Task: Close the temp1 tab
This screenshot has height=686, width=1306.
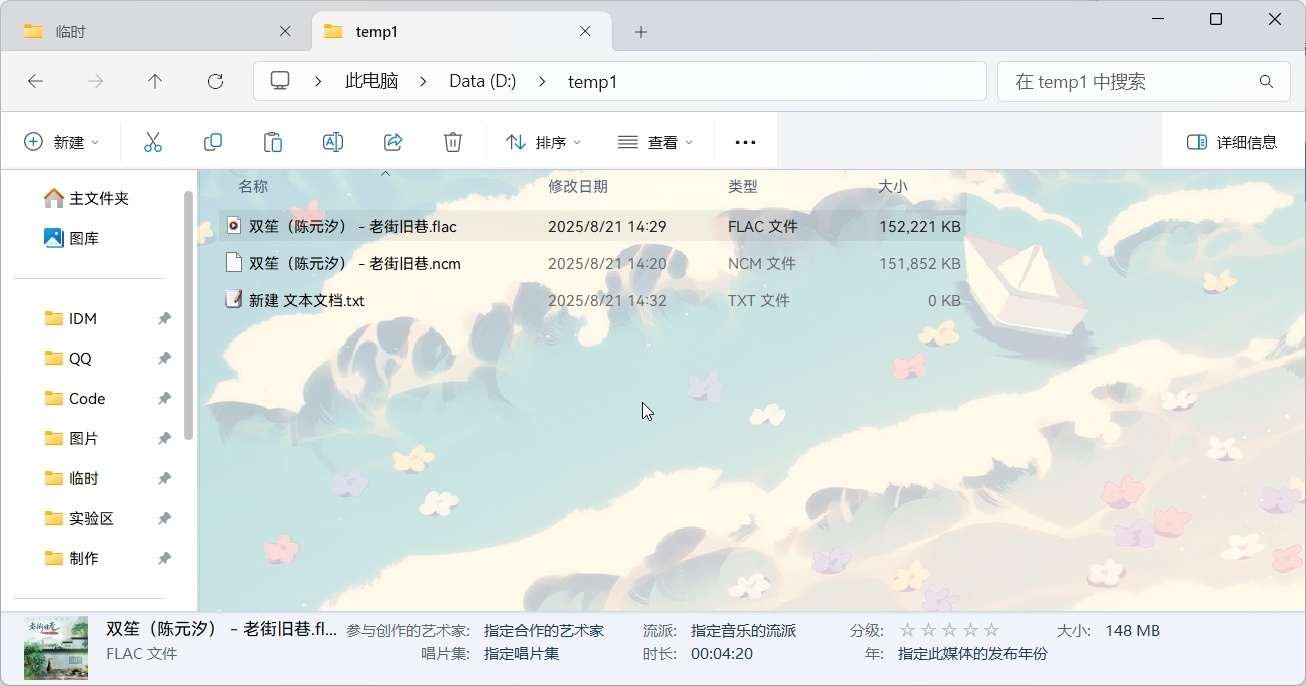Action: coord(585,32)
